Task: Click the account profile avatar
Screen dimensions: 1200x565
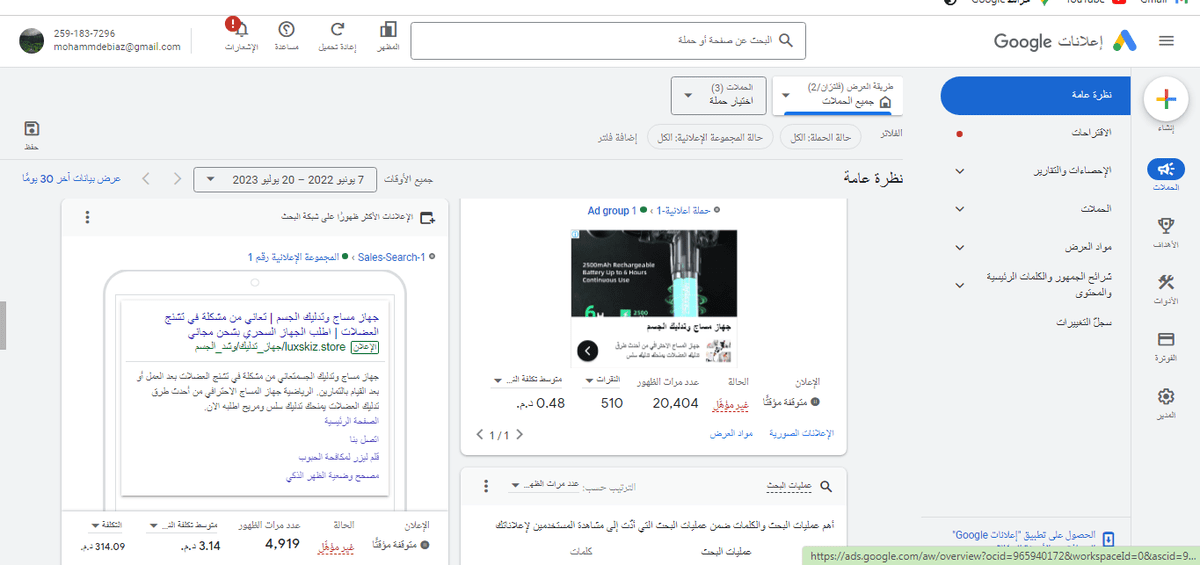Action: coord(32,41)
